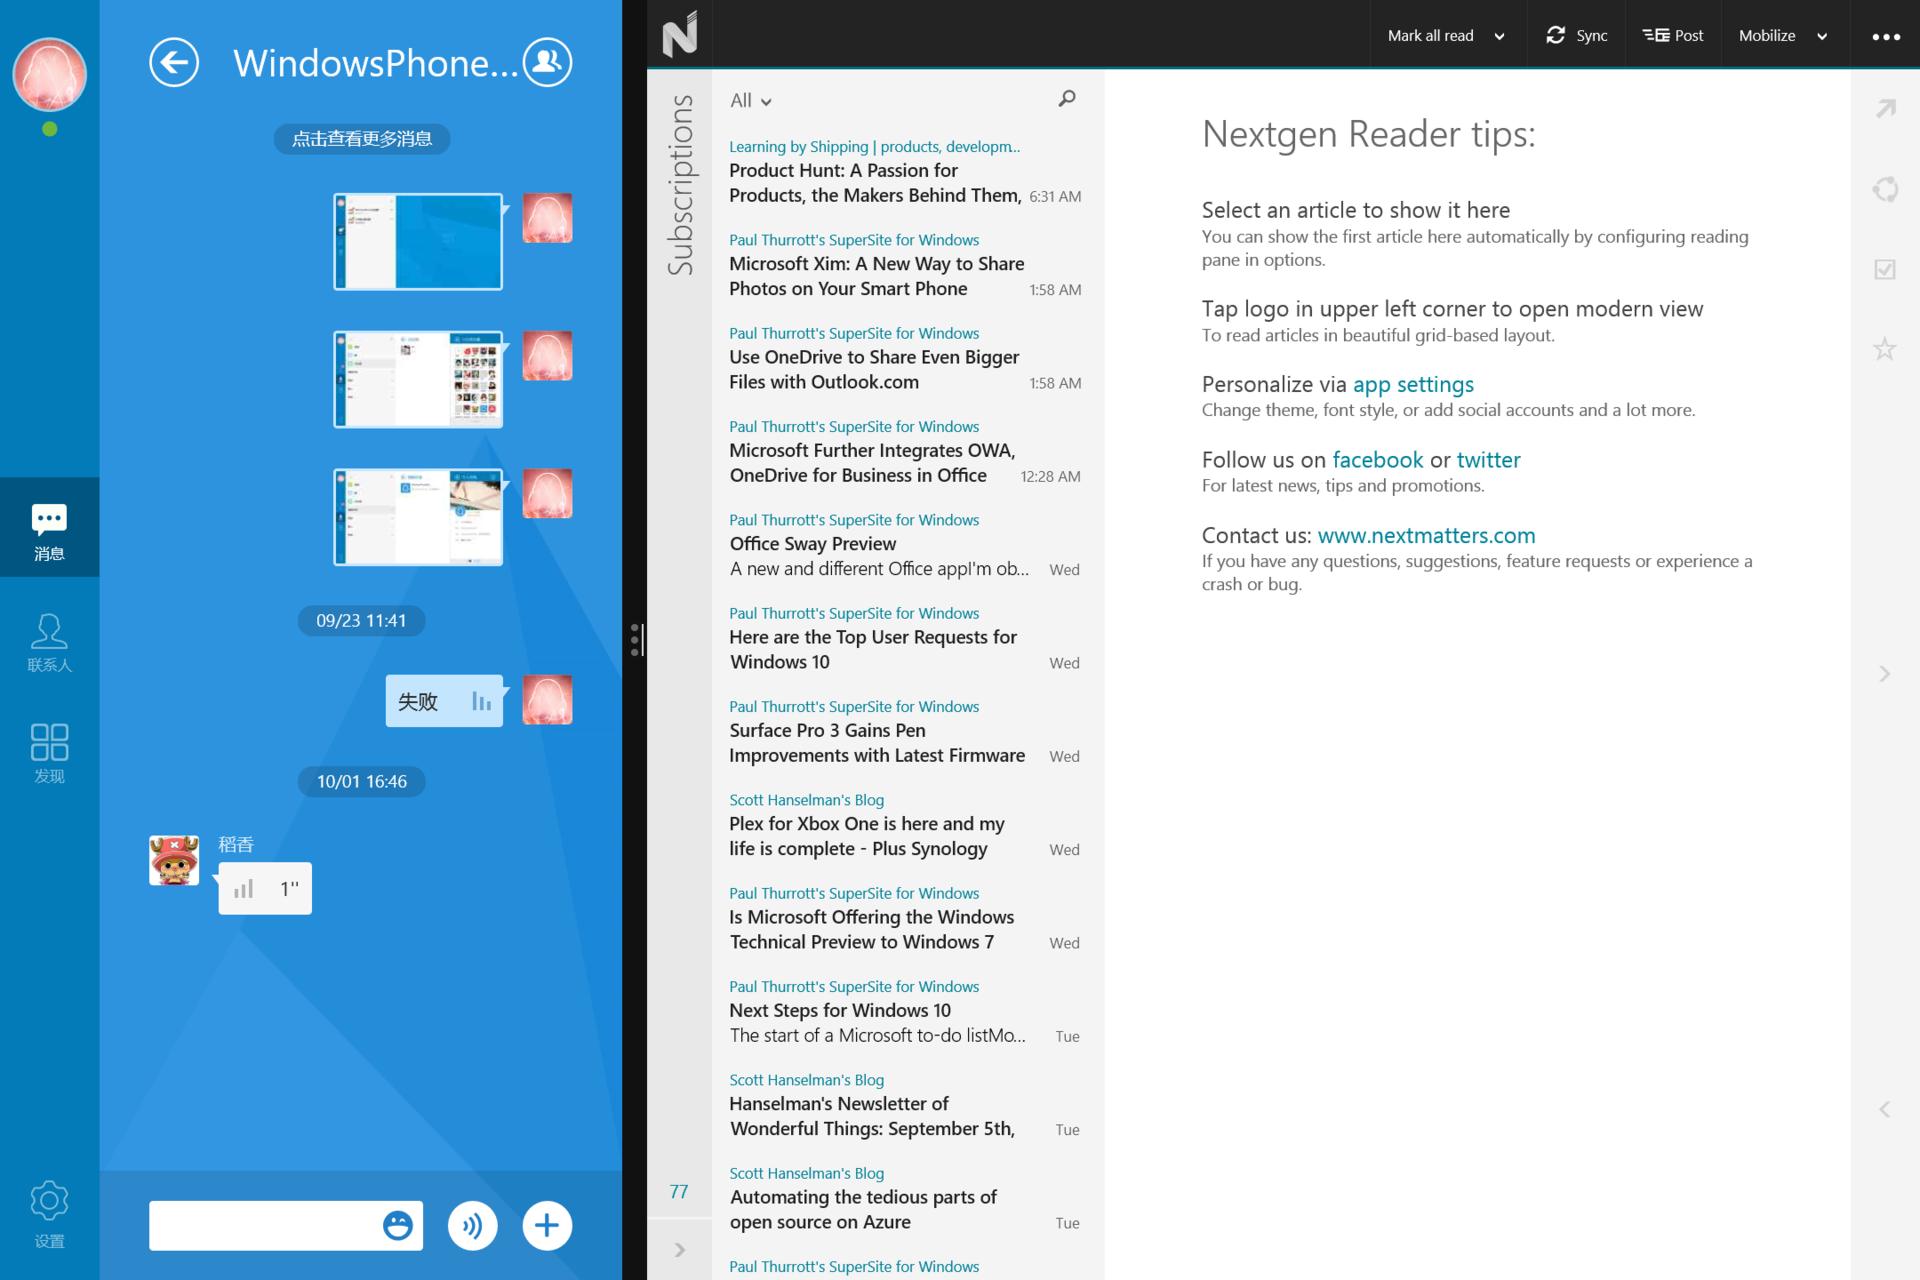Screen dimensions: 1920x1280
Task: Mobilize the current article
Action: click(x=1767, y=36)
